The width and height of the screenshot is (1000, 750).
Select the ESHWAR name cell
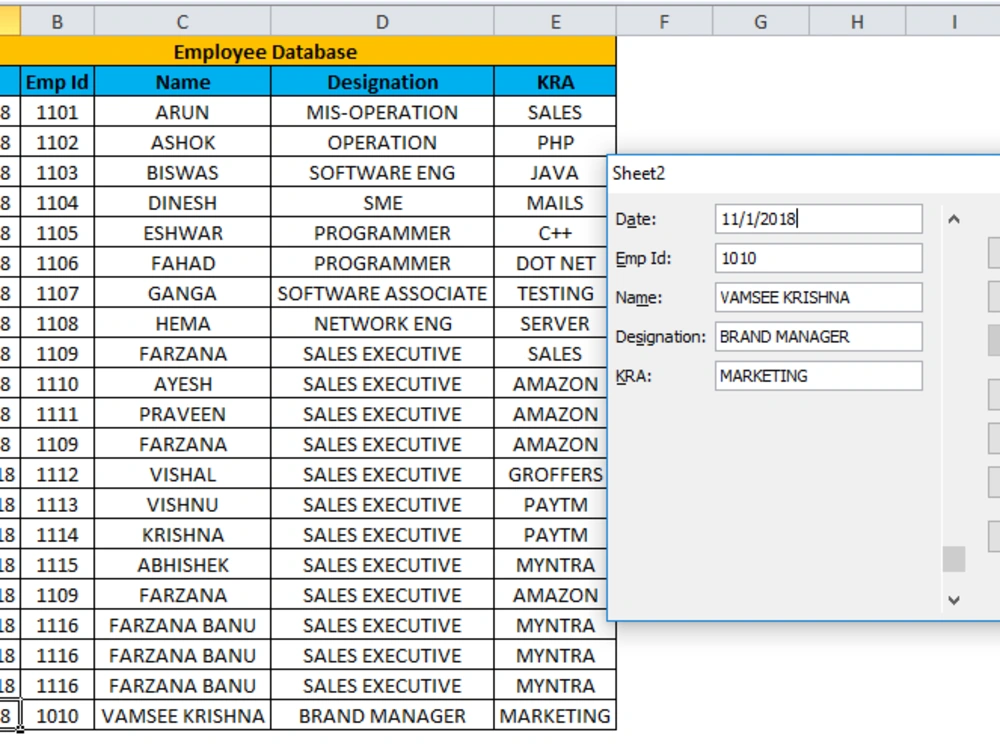[x=182, y=233]
